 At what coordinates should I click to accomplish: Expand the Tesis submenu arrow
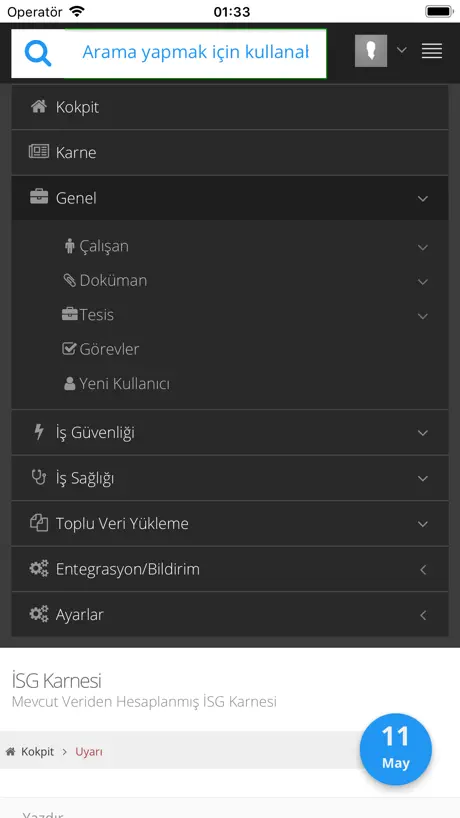423,316
